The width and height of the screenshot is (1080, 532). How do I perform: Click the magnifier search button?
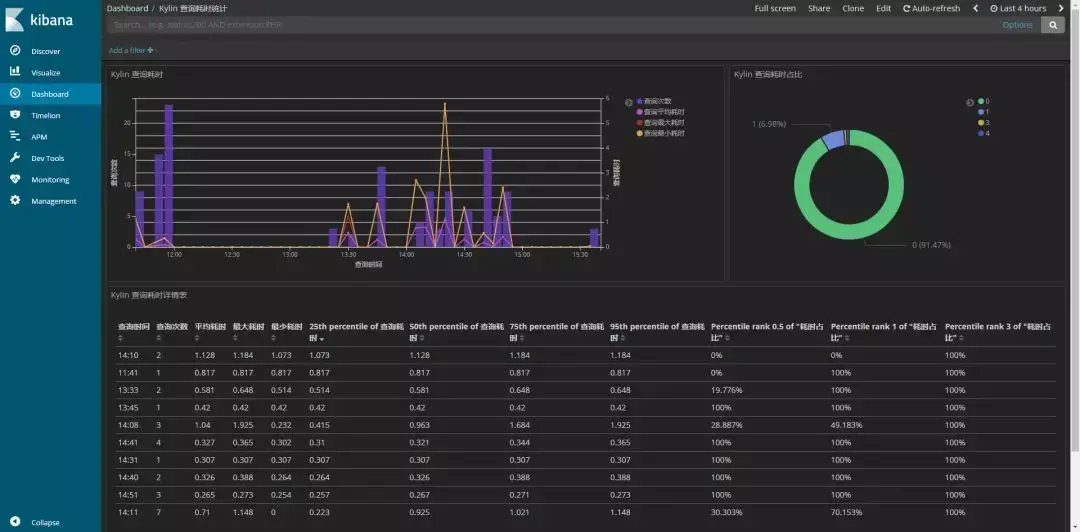pos(1052,25)
